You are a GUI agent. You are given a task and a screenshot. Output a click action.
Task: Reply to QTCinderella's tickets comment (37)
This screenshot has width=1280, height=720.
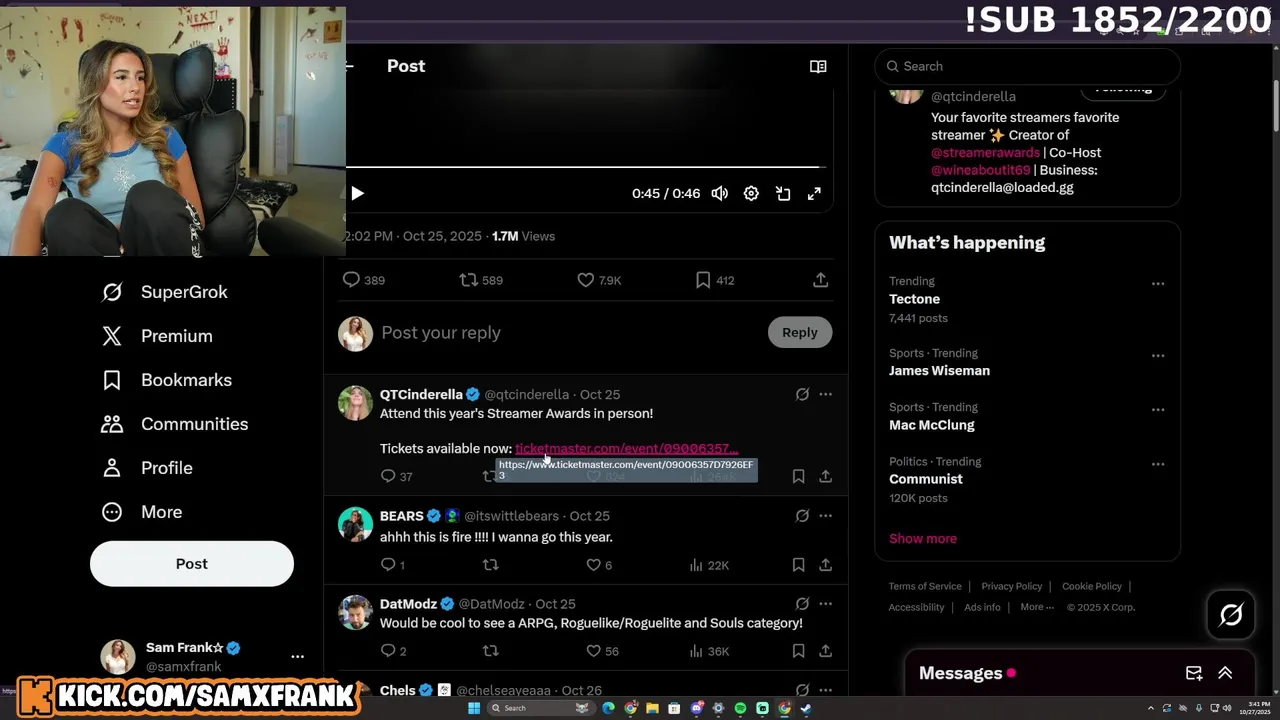click(x=396, y=476)
